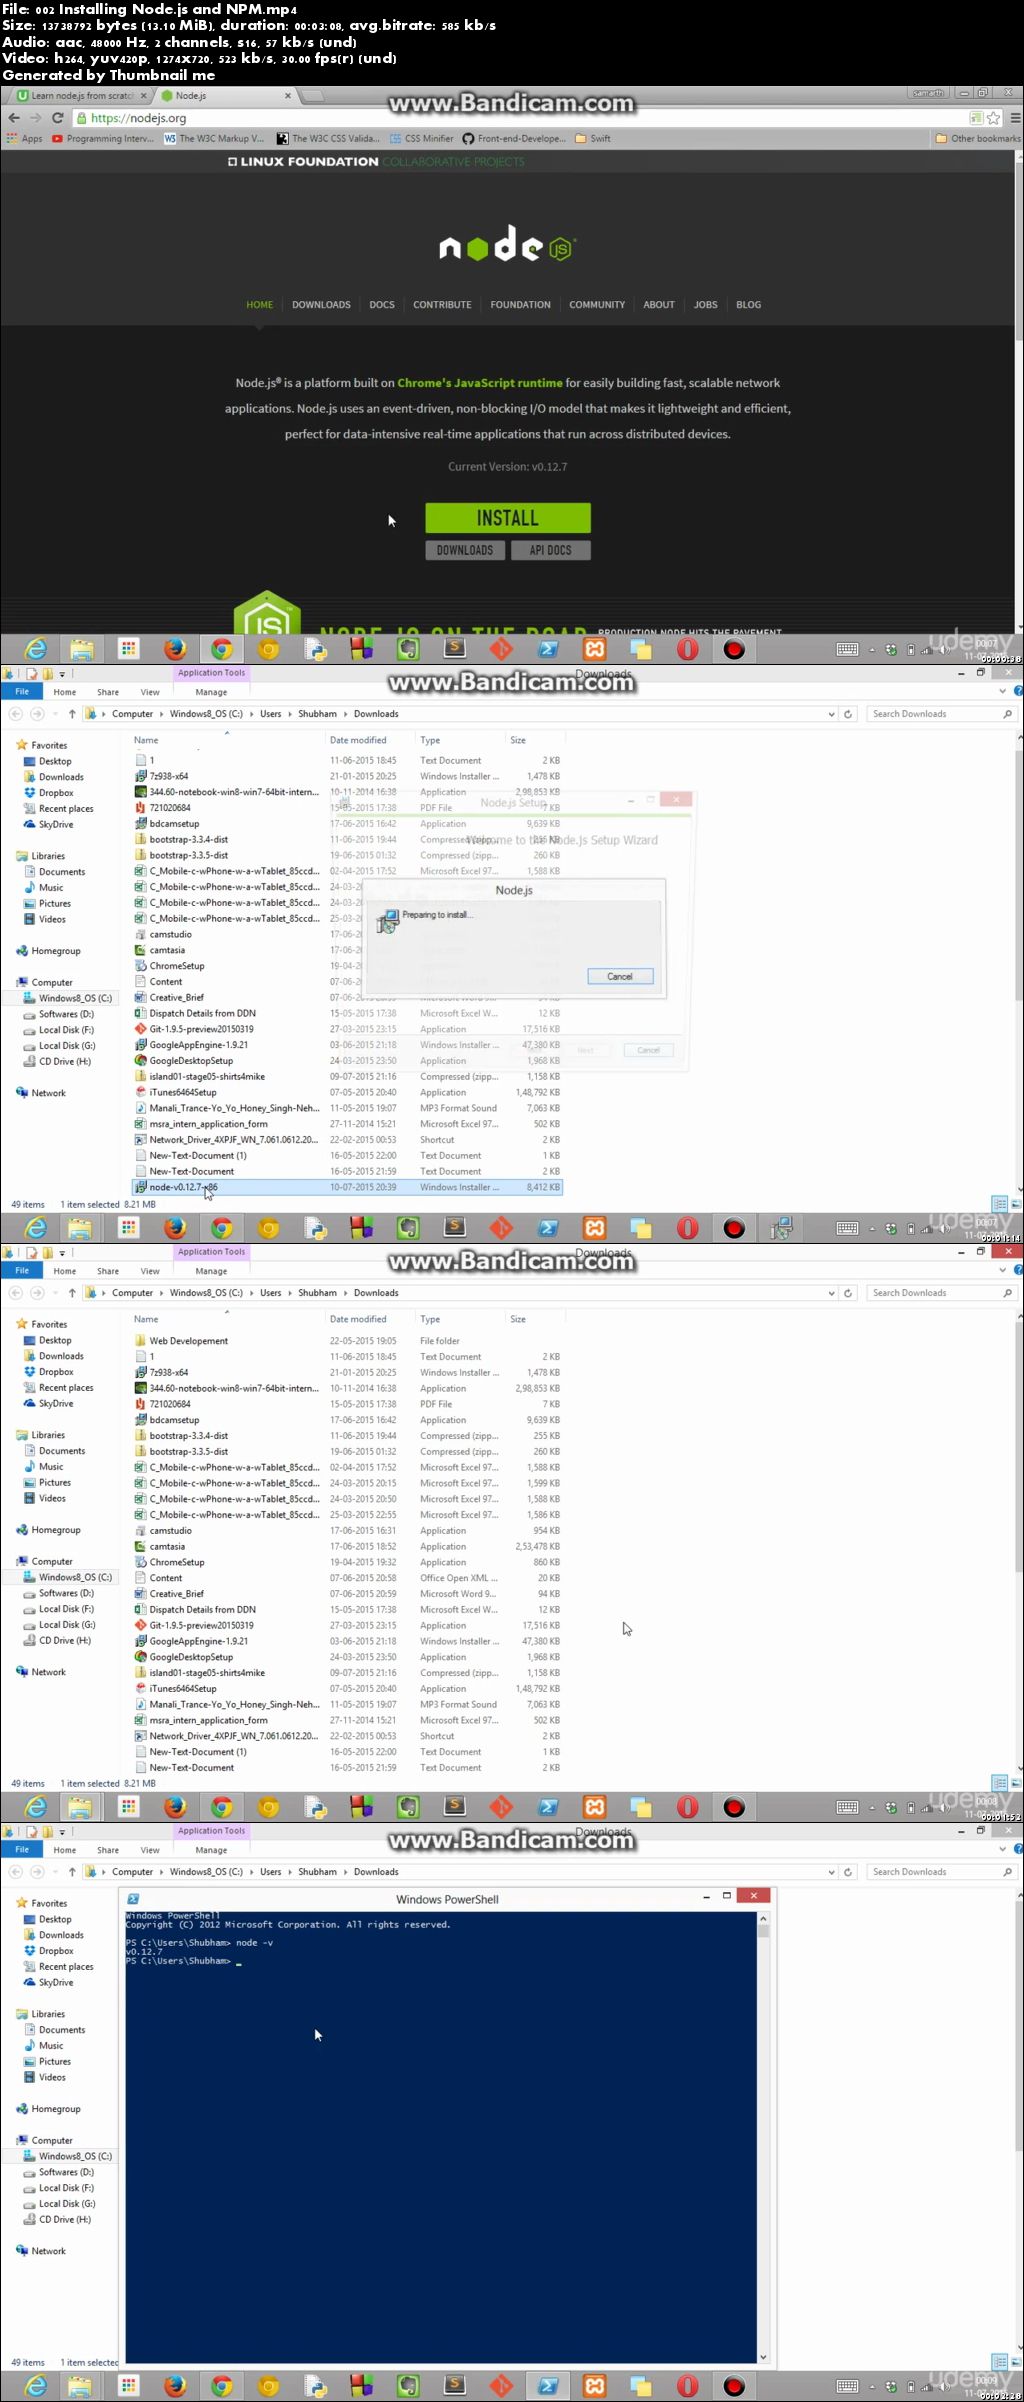Open the Programming Interv... bookmark

coord(103,139)
